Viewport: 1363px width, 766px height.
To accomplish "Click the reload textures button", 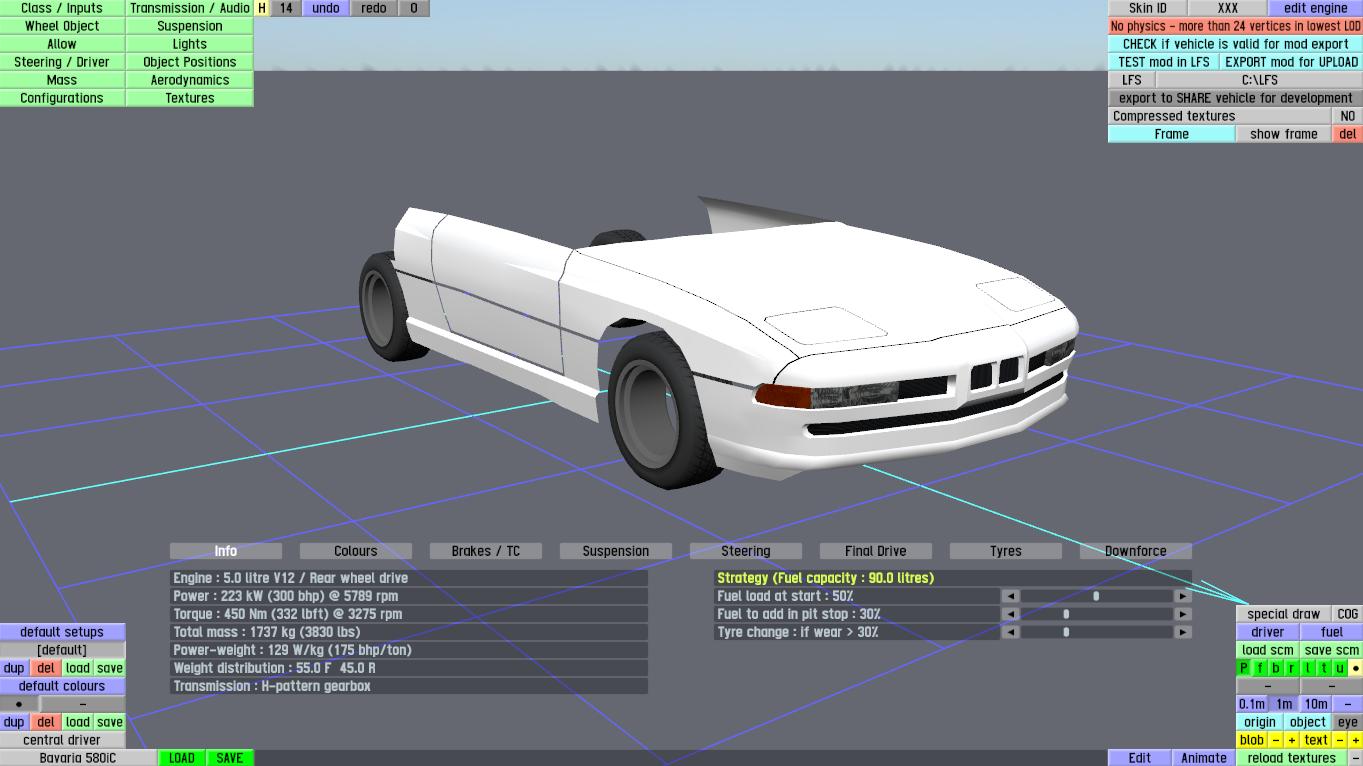I will point(1292,758).
